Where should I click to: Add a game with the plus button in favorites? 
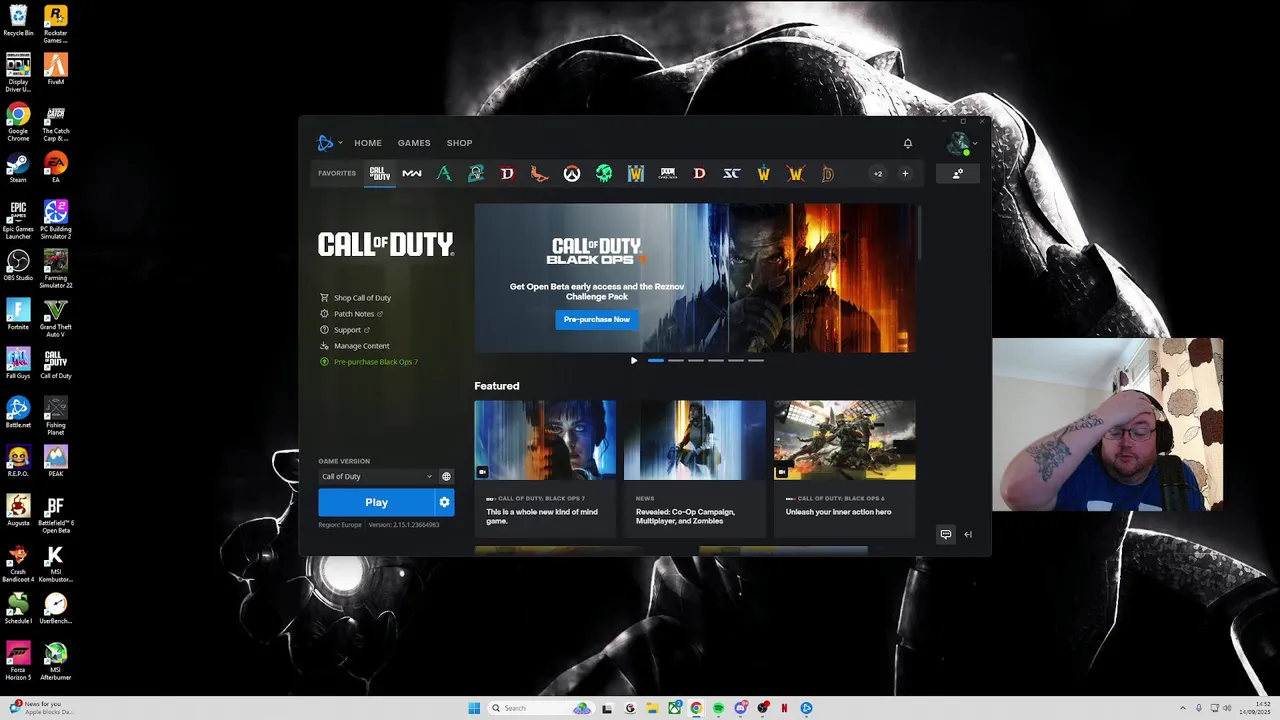tap(905, 174)
